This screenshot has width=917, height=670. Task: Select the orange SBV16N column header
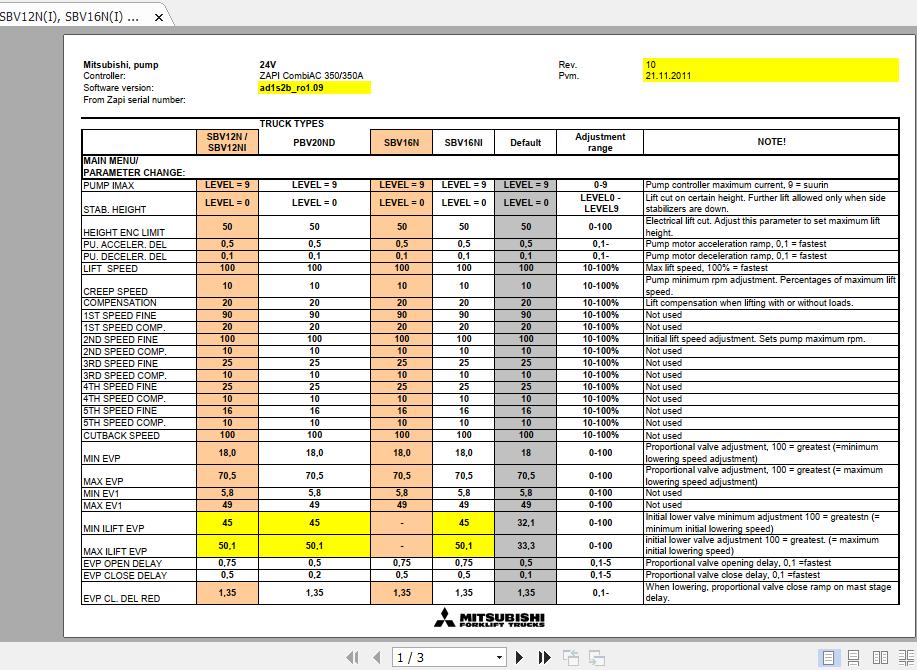401,142
